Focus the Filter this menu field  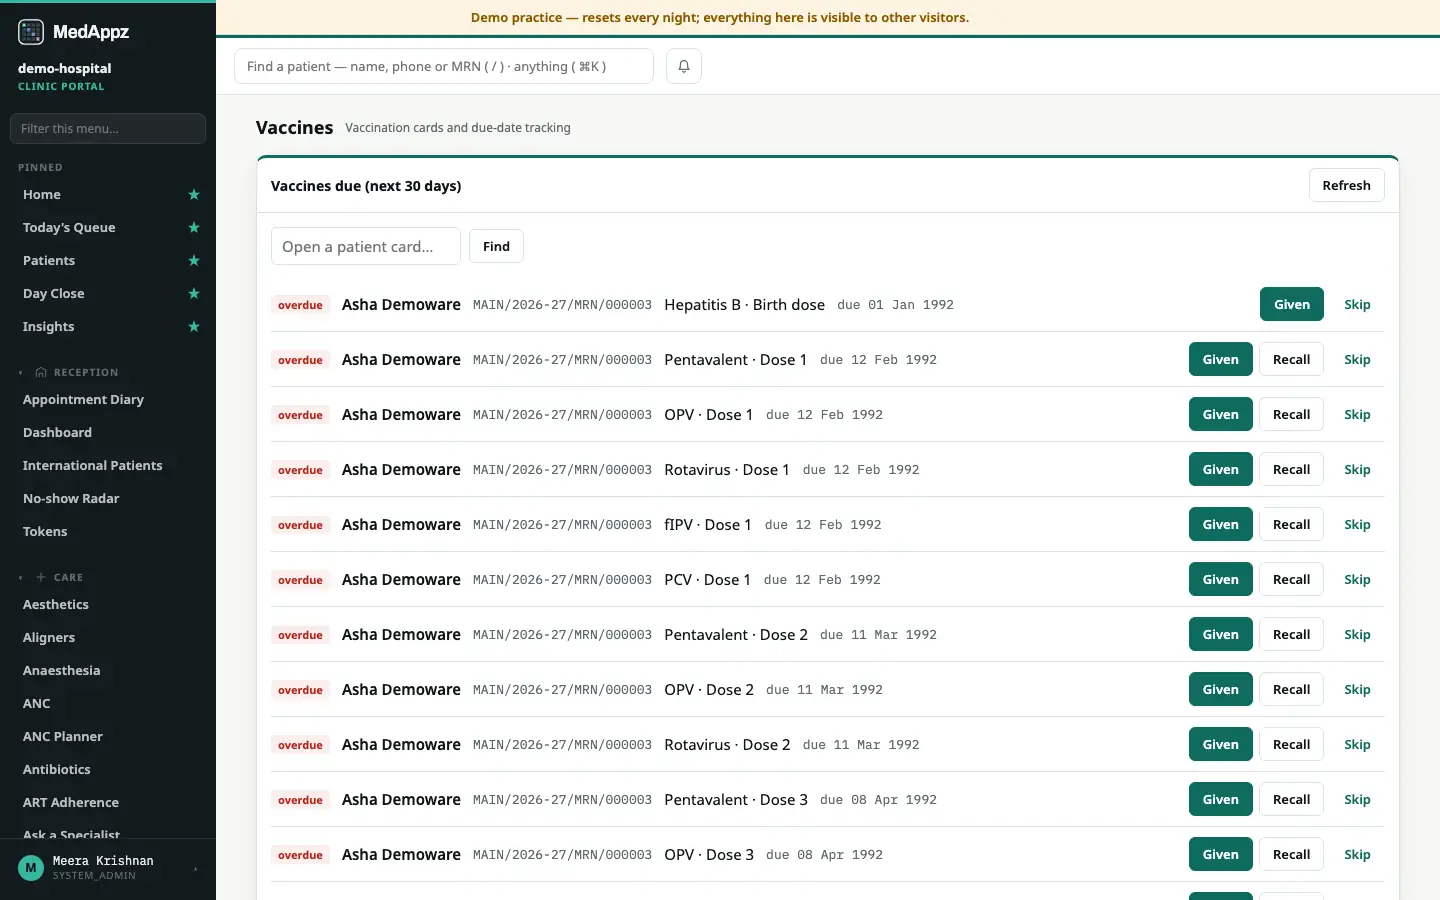pyautogui.click(x=108, y=128)
